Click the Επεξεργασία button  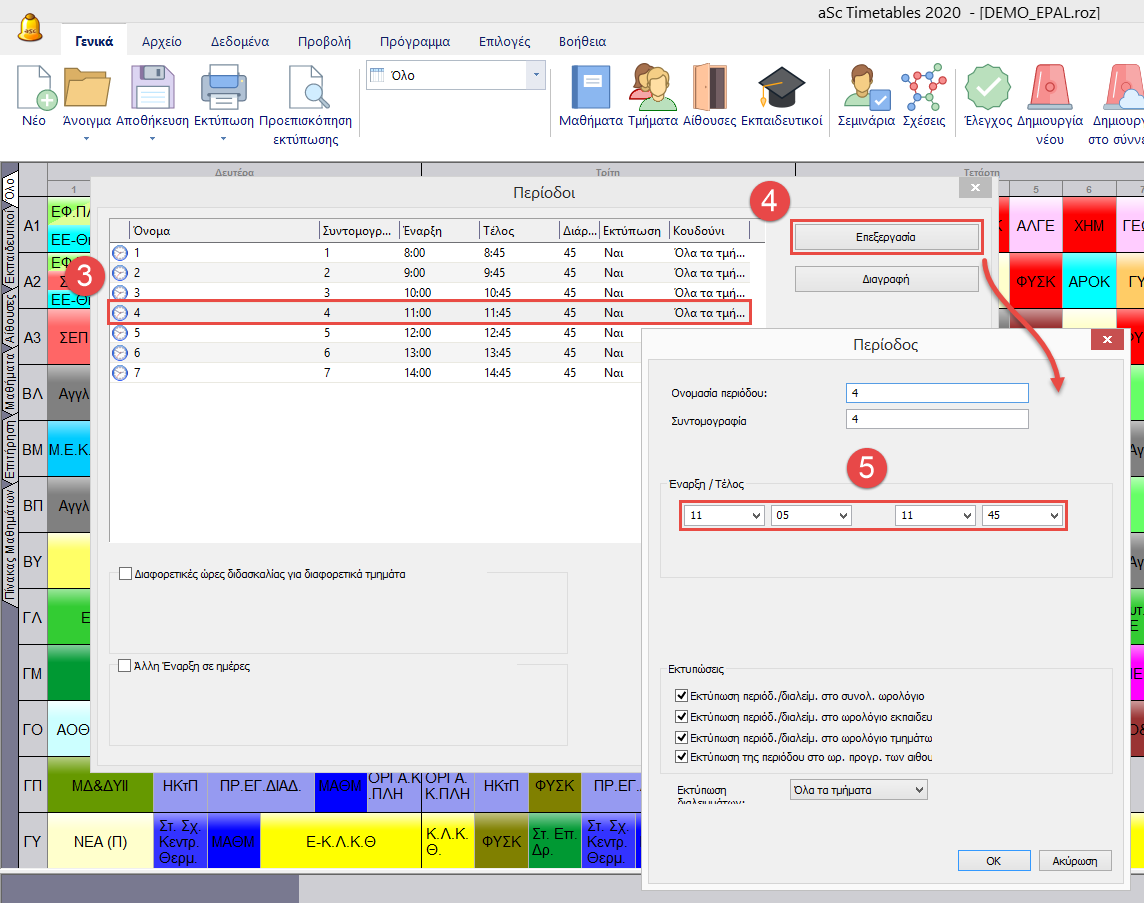click(886, 238)
